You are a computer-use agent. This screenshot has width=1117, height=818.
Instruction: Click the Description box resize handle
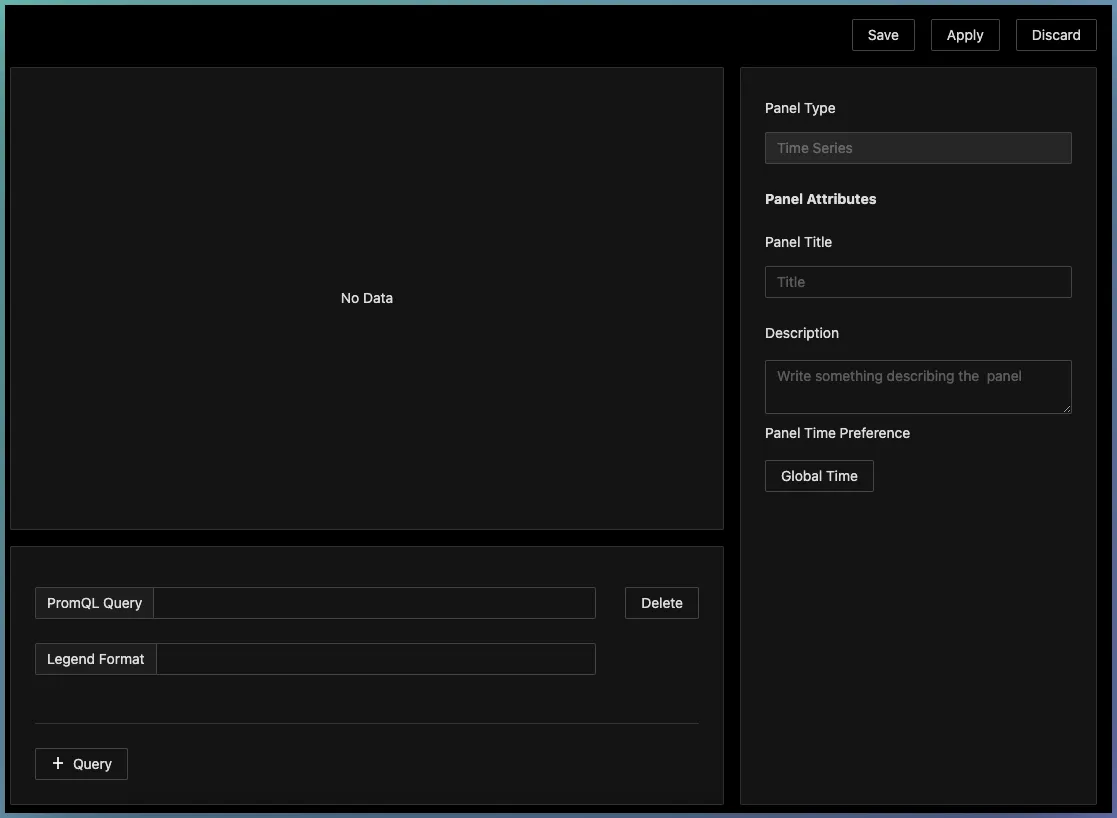(1066, 408)
